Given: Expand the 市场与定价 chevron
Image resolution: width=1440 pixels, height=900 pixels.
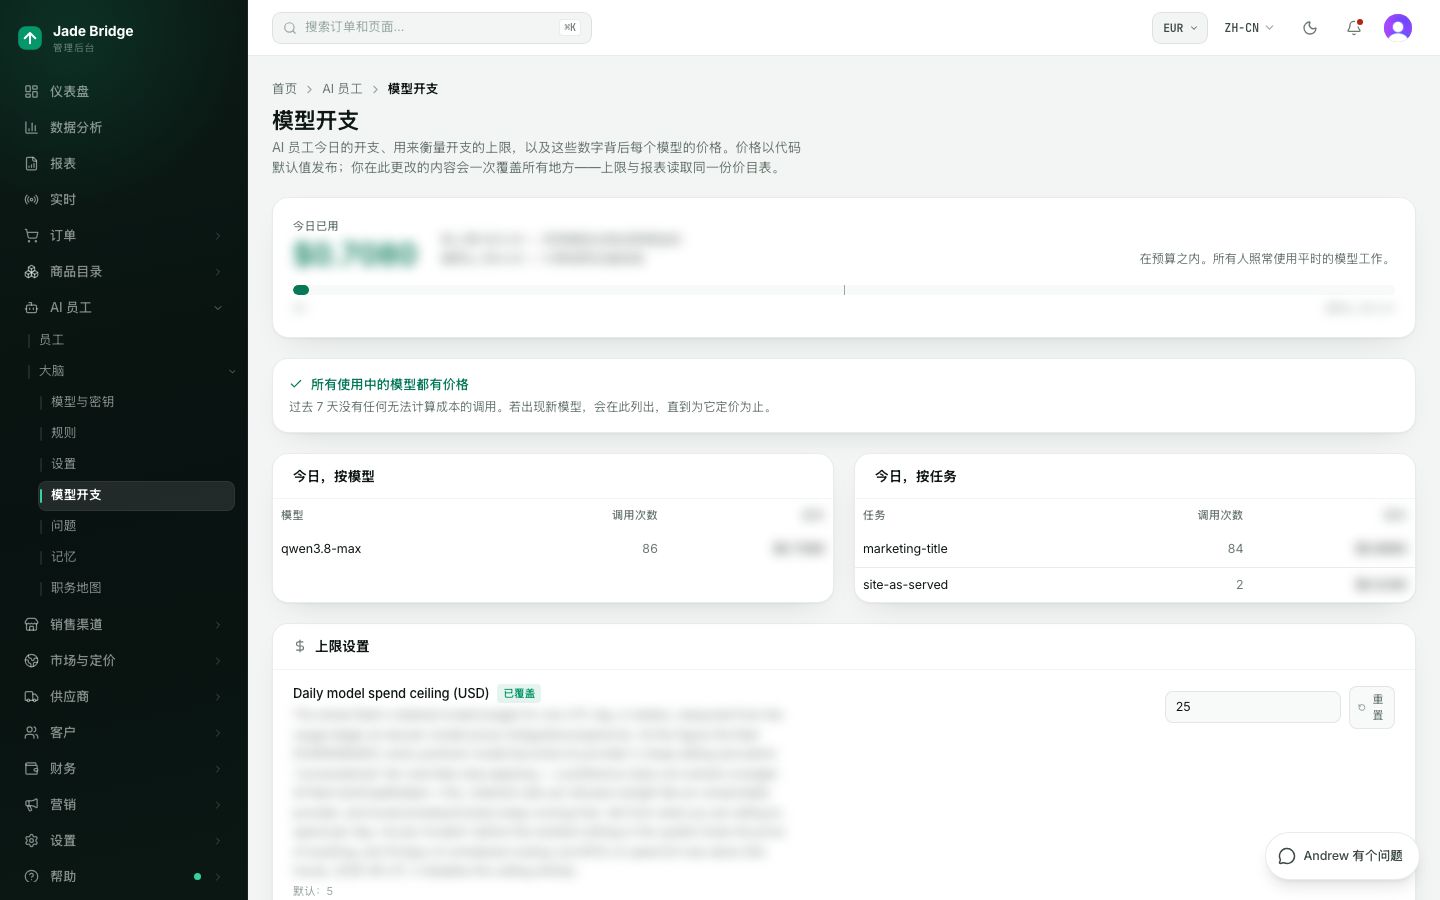Looking at the screenshot, I should pos(218,661).
